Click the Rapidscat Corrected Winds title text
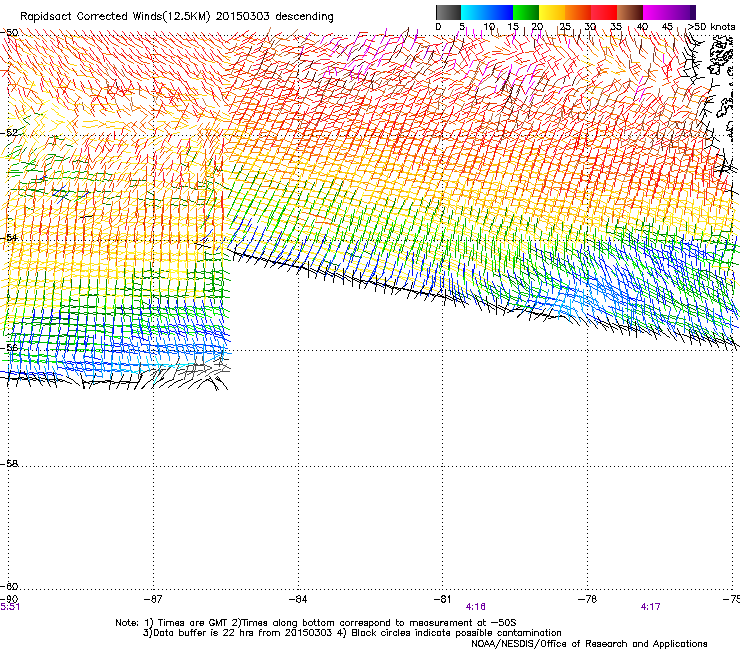This screenshot has height=650, width=740. [x=177, y=16]
